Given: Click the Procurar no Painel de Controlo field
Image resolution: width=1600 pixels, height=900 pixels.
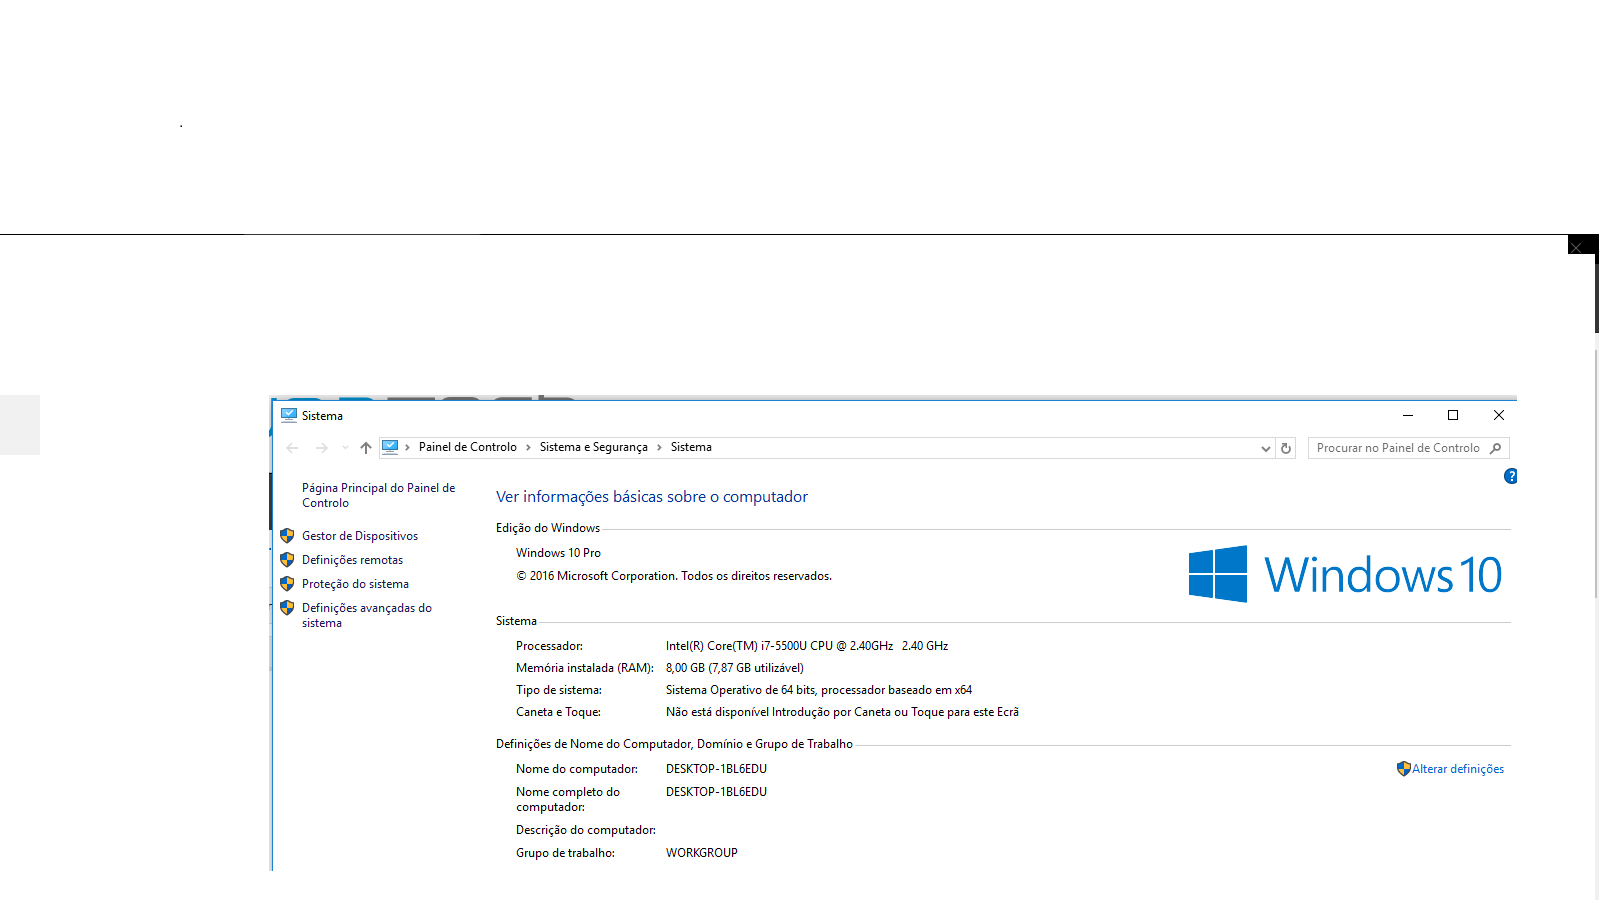Looking at the screenshot, I should click(1397, 448).
